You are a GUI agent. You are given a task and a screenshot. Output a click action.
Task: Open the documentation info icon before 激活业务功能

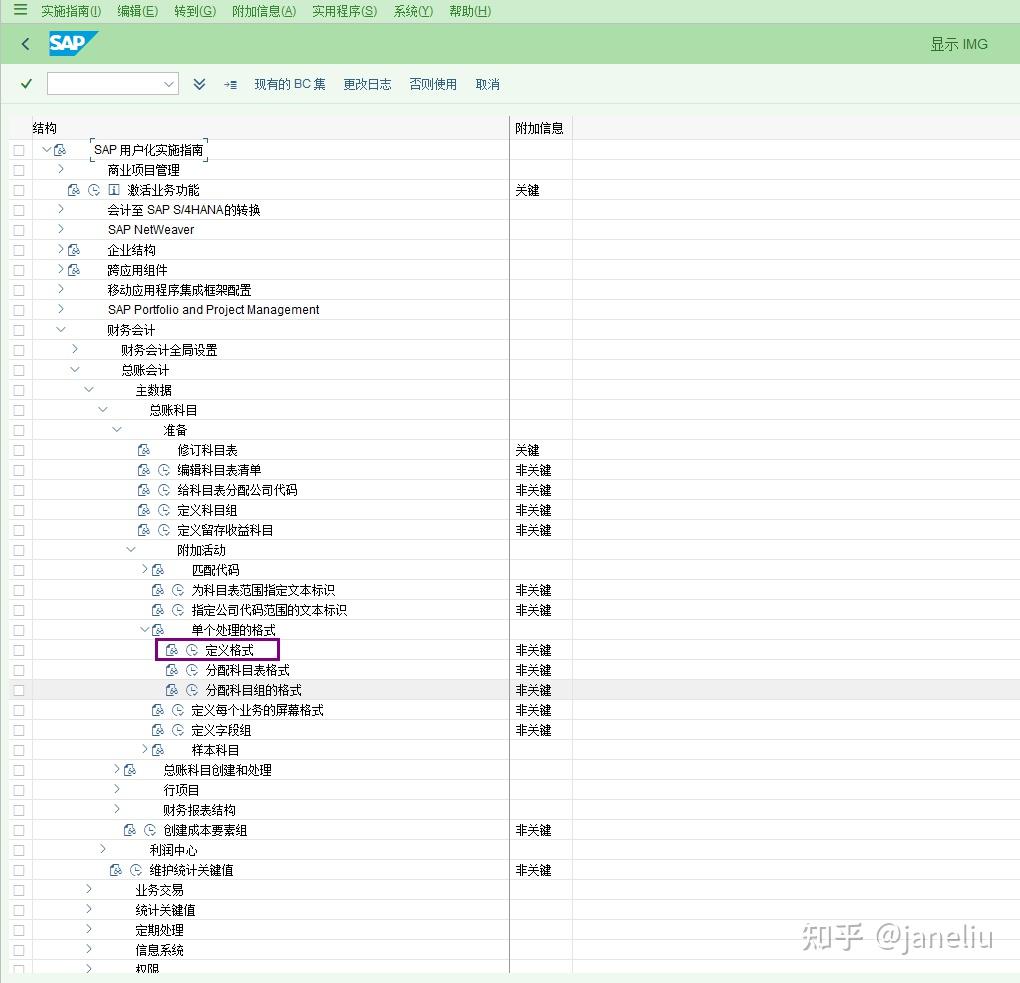(x=112, y=190)
